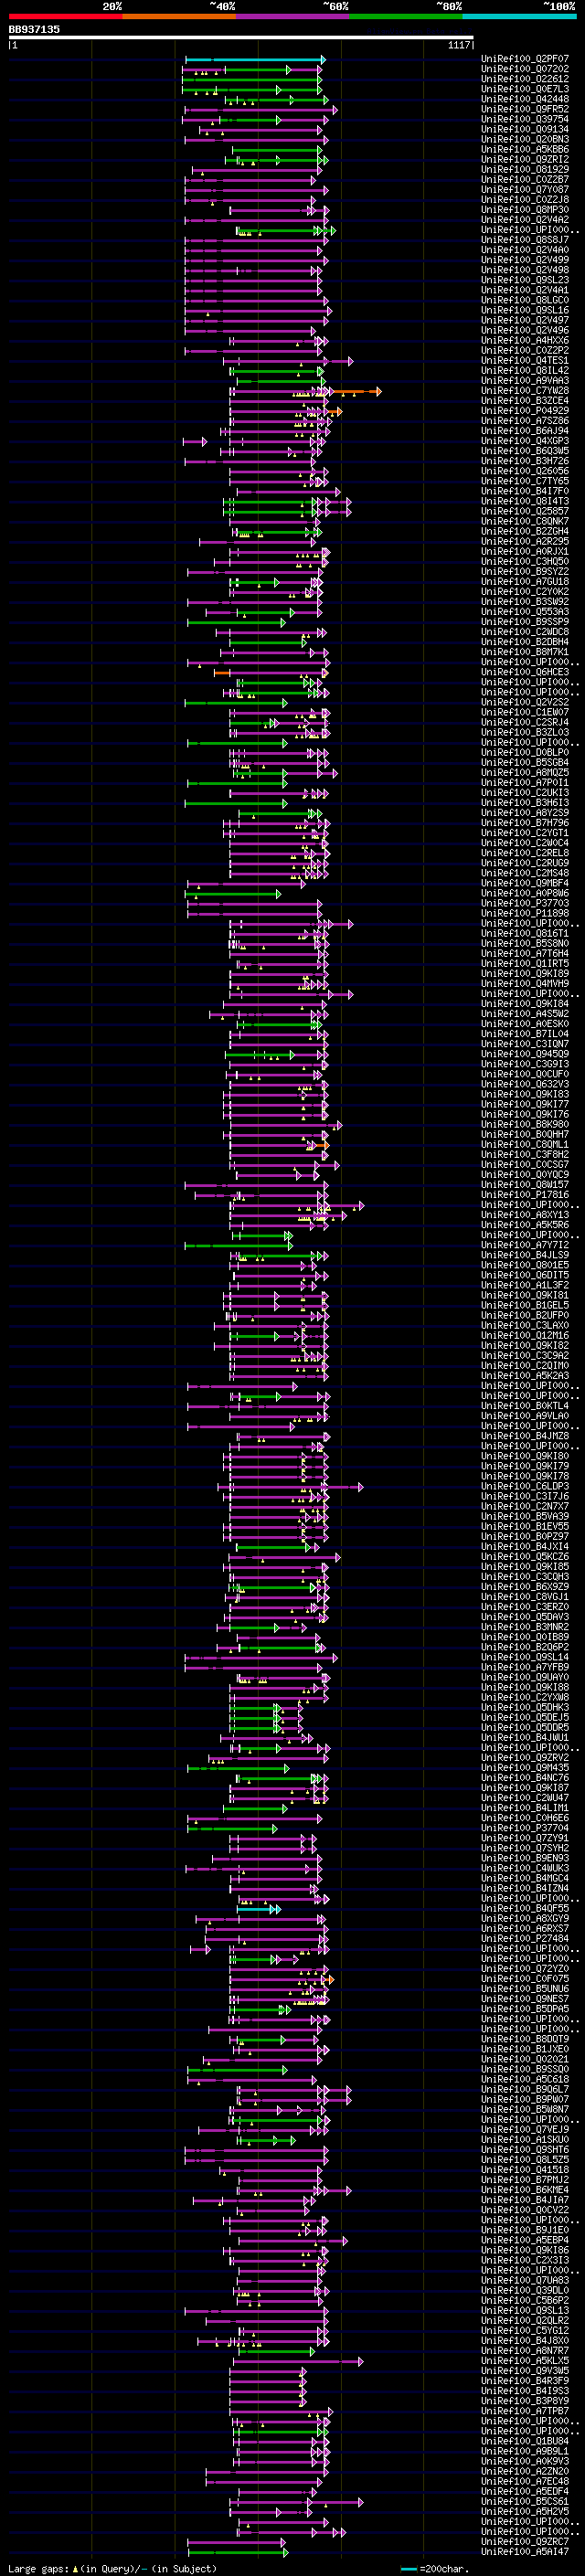Open hit UniRef100_Q2PF07
The height and width of the screenshot is (2576, 585).
[x=525, y=59]
